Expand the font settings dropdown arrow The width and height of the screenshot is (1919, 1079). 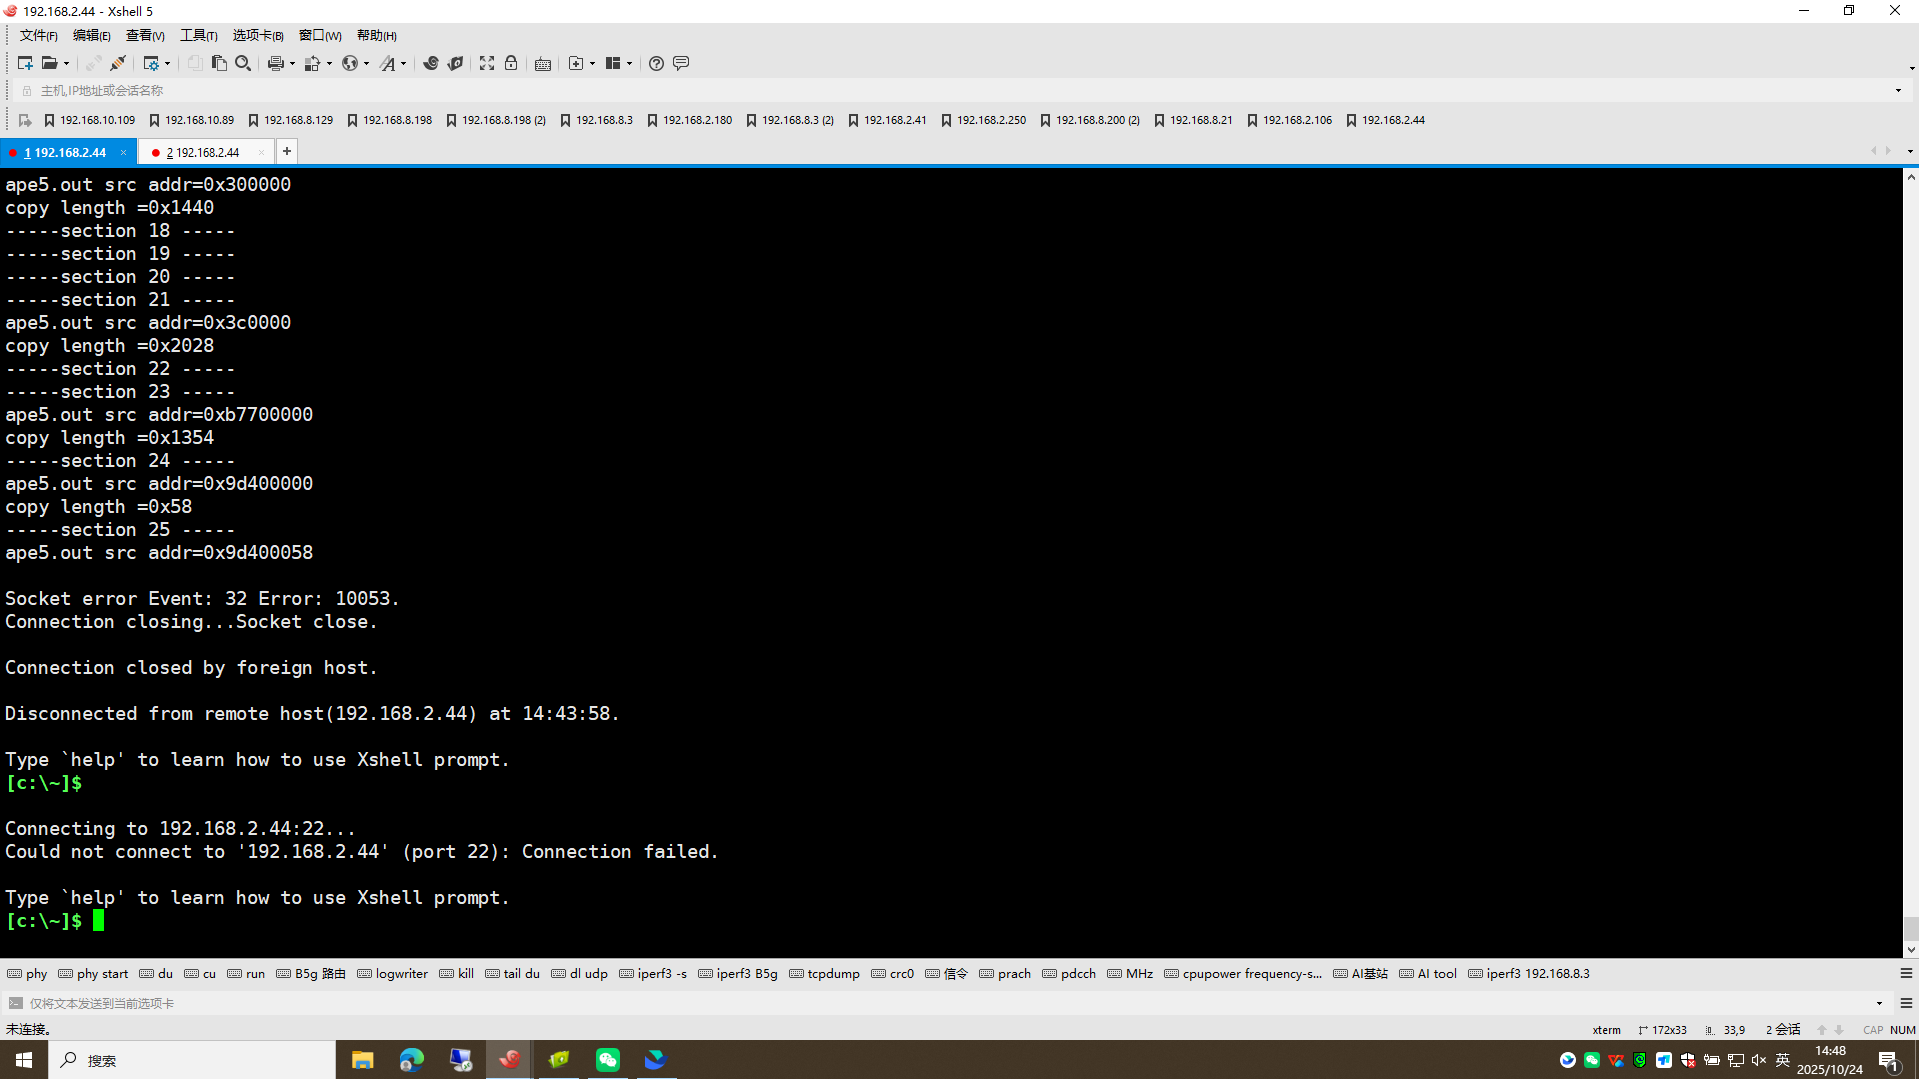[404, 64]
